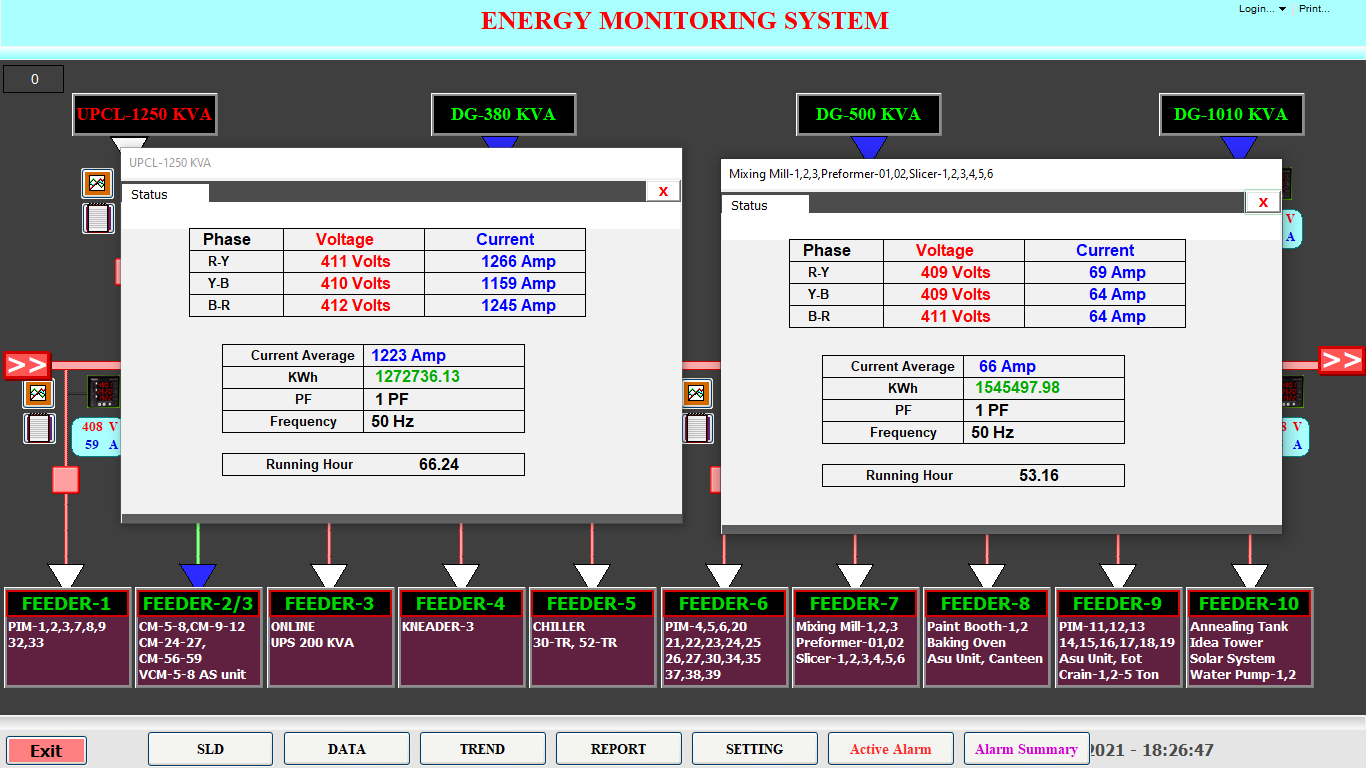Click white arrow above FEEDER-3

pos(329,576)
